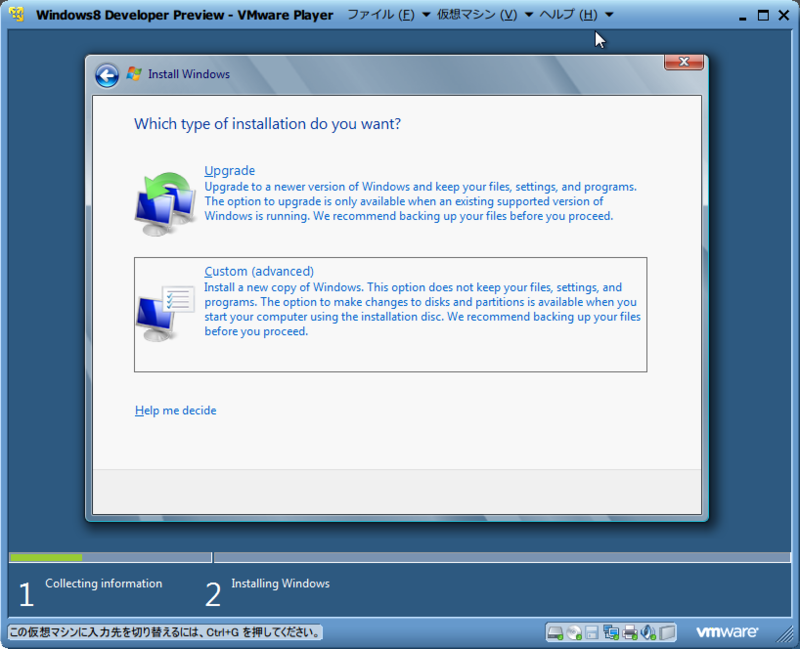Maximize the VMware Player window

tap(763, 15)
